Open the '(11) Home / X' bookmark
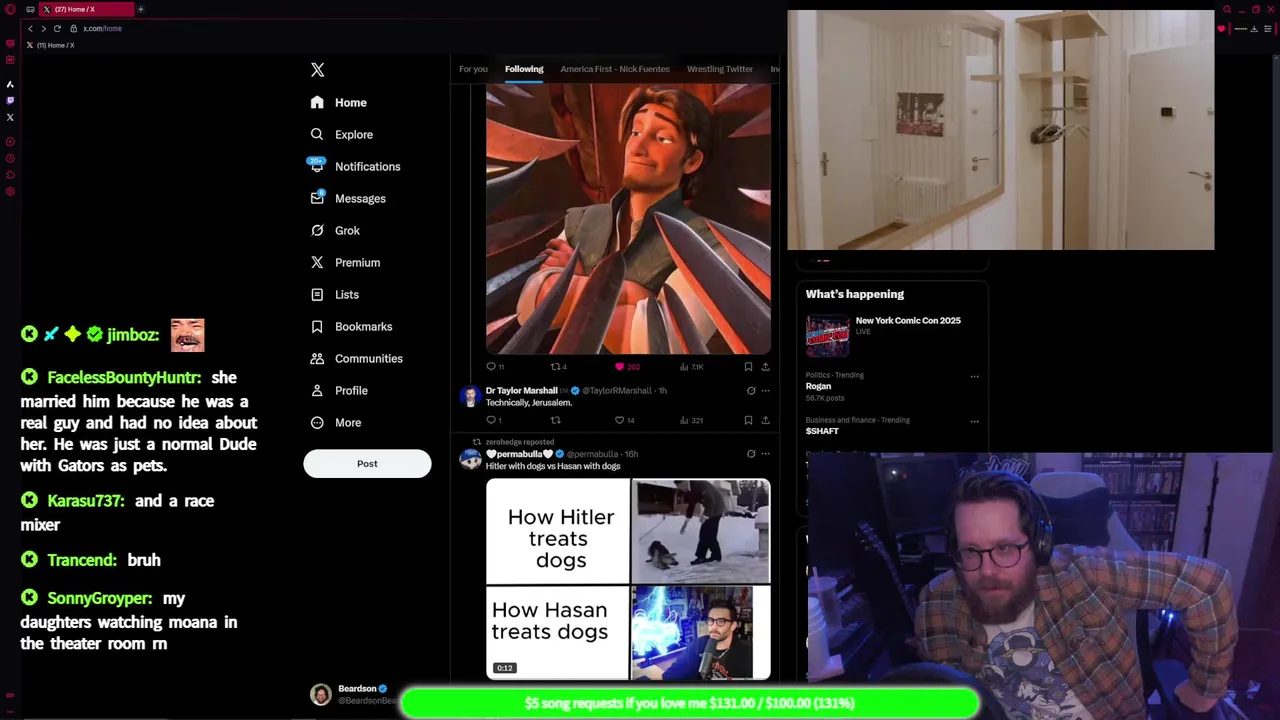 point(51,45)
